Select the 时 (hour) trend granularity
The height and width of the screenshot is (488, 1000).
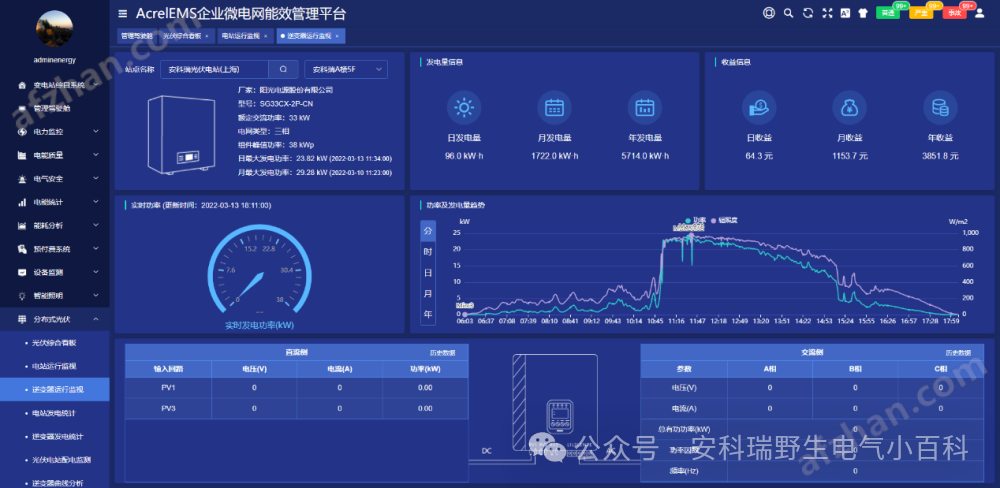pyautogui.click(x=428, y=252)
